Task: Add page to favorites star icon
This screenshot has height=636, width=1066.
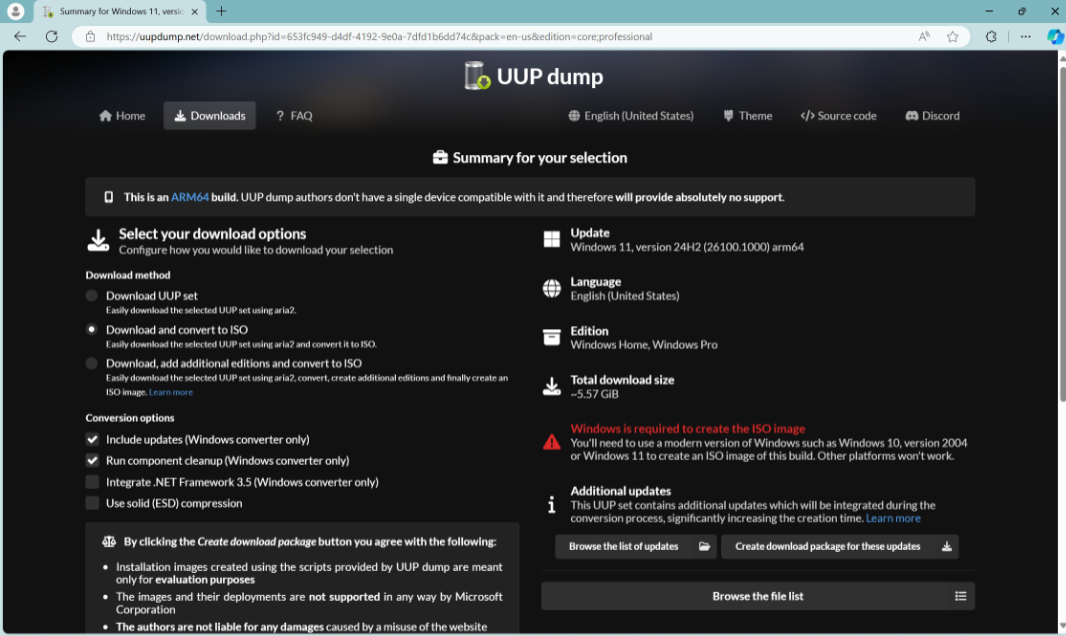Action: pyautogui.click(x=952, y=37)
